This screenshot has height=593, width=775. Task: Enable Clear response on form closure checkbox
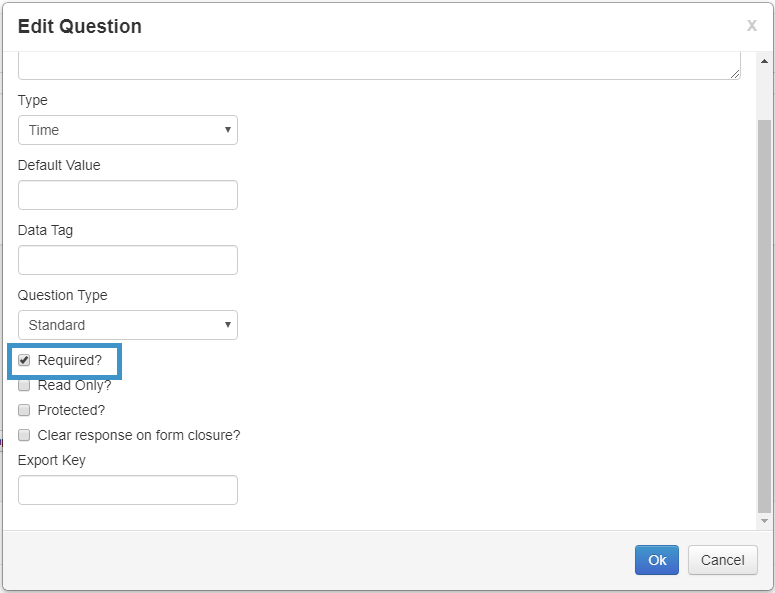[25, 435]
